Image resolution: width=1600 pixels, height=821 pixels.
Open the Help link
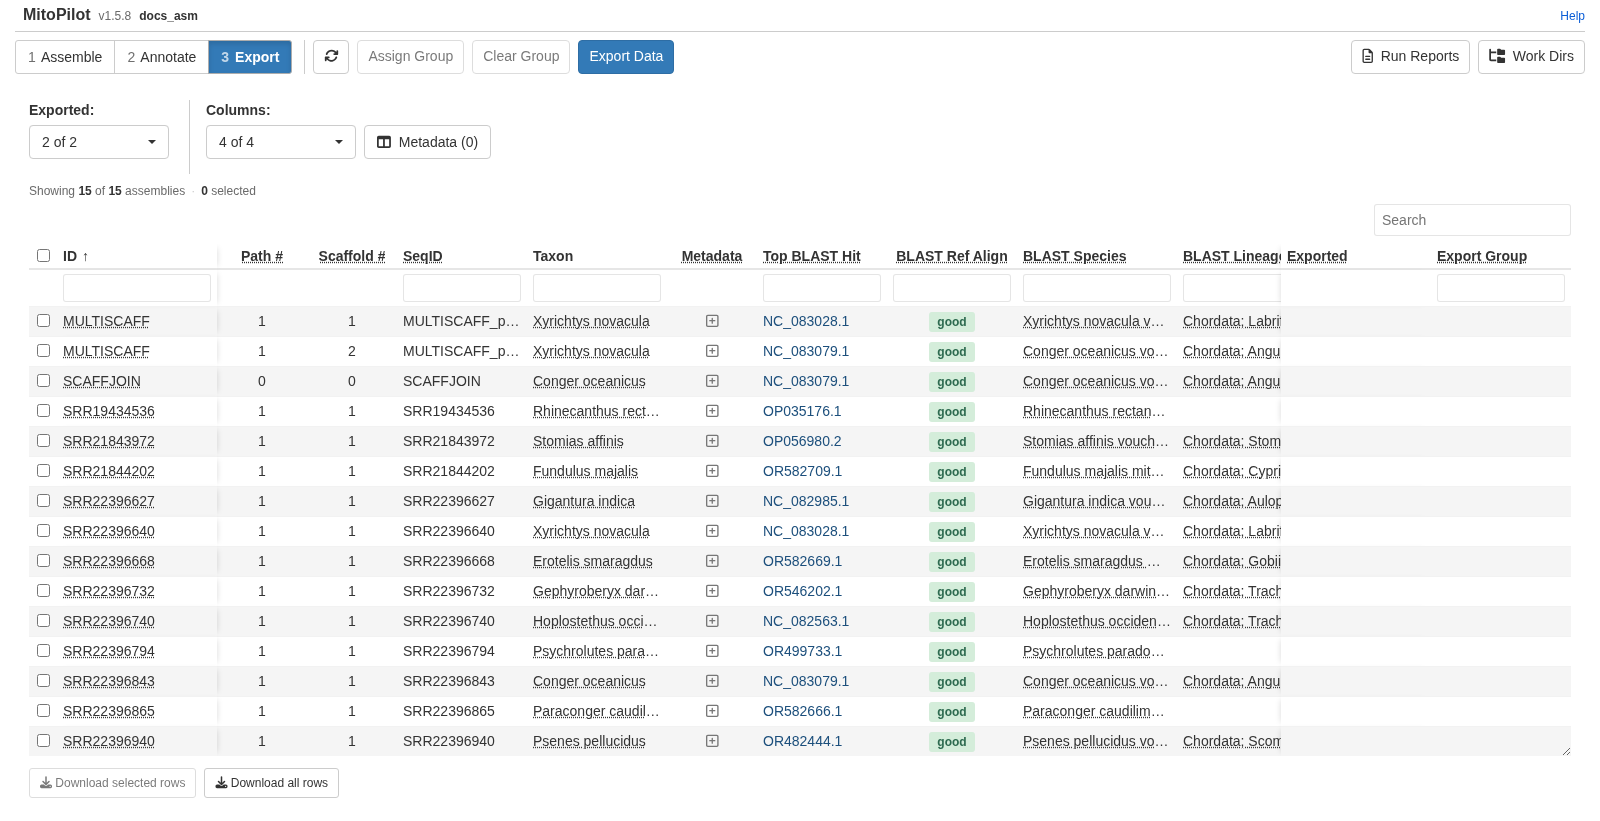pos(1572,16)
